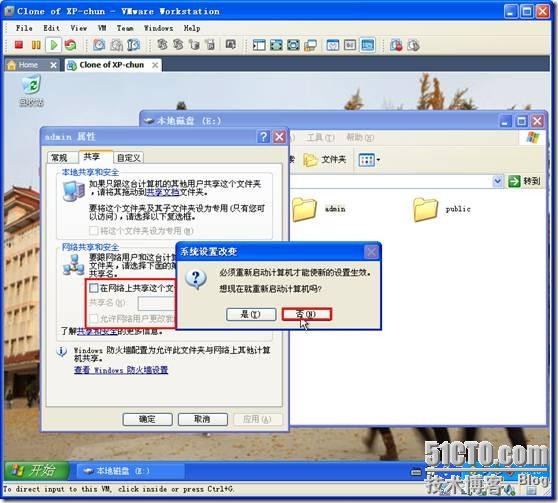Click the Summary view toolbar icon

click(333, 45)
